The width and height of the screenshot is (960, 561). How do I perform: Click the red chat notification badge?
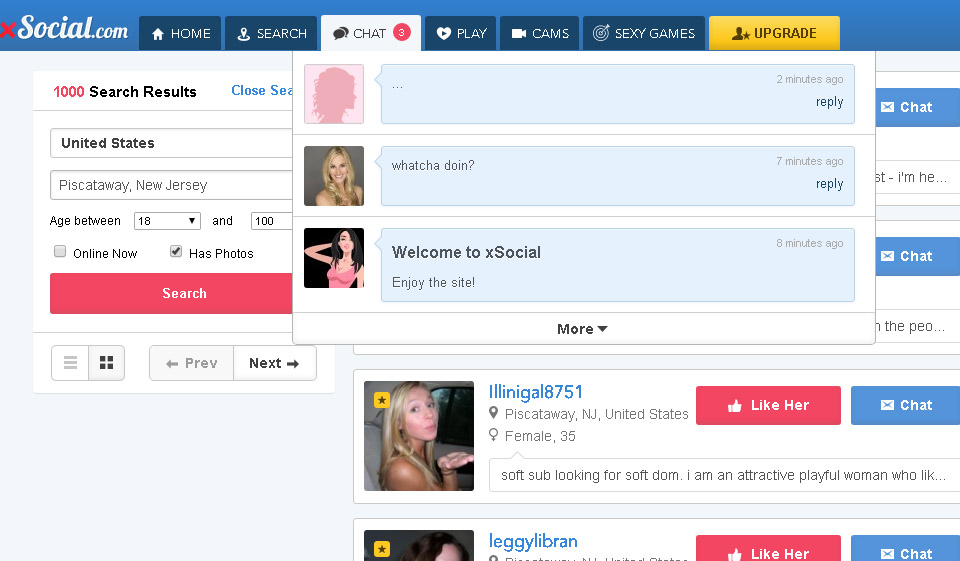[402, 33]
